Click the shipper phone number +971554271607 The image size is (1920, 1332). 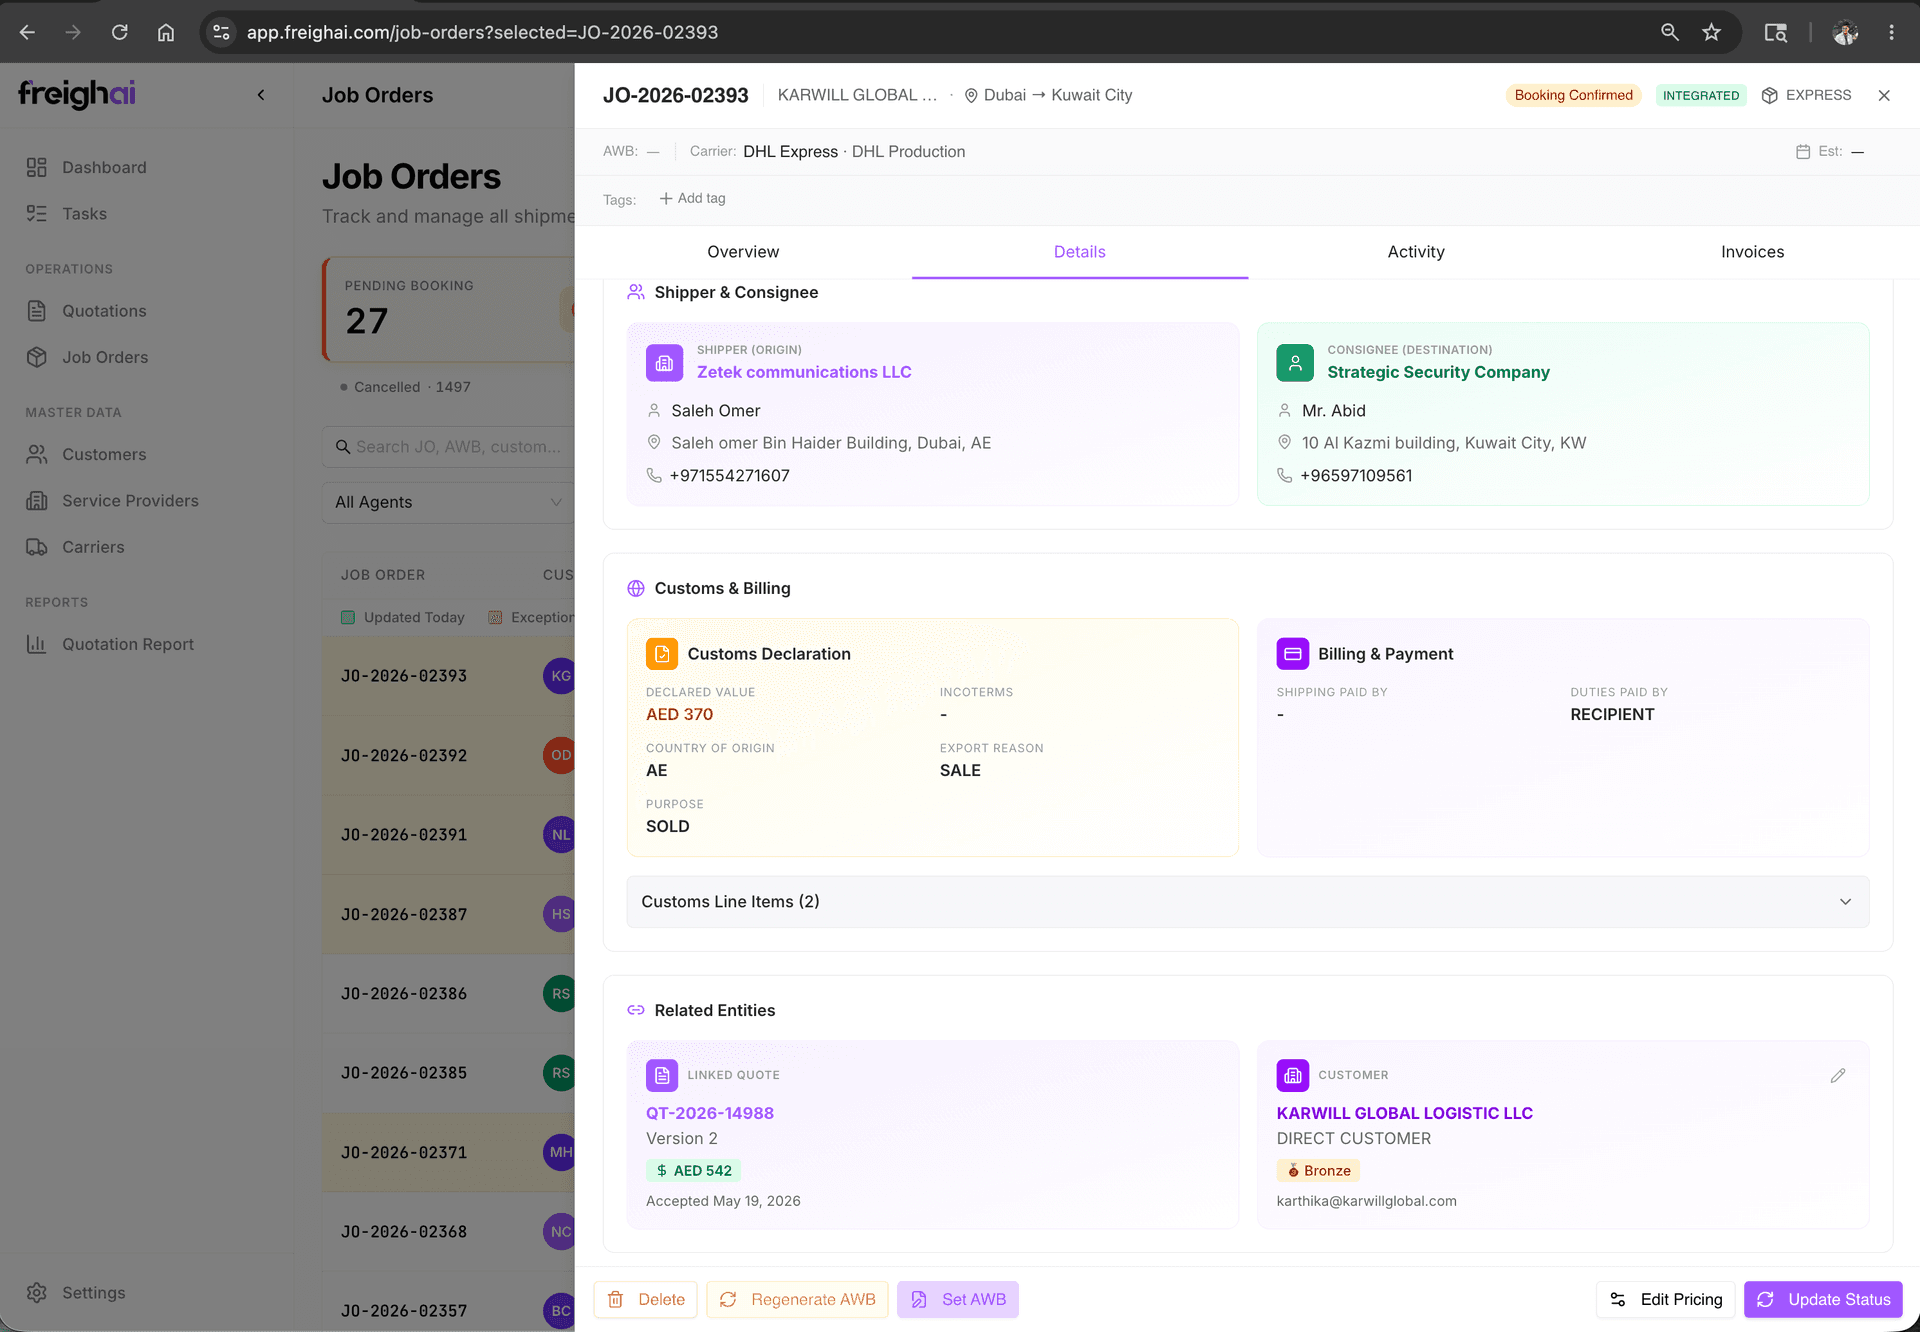tap(729, 476)
